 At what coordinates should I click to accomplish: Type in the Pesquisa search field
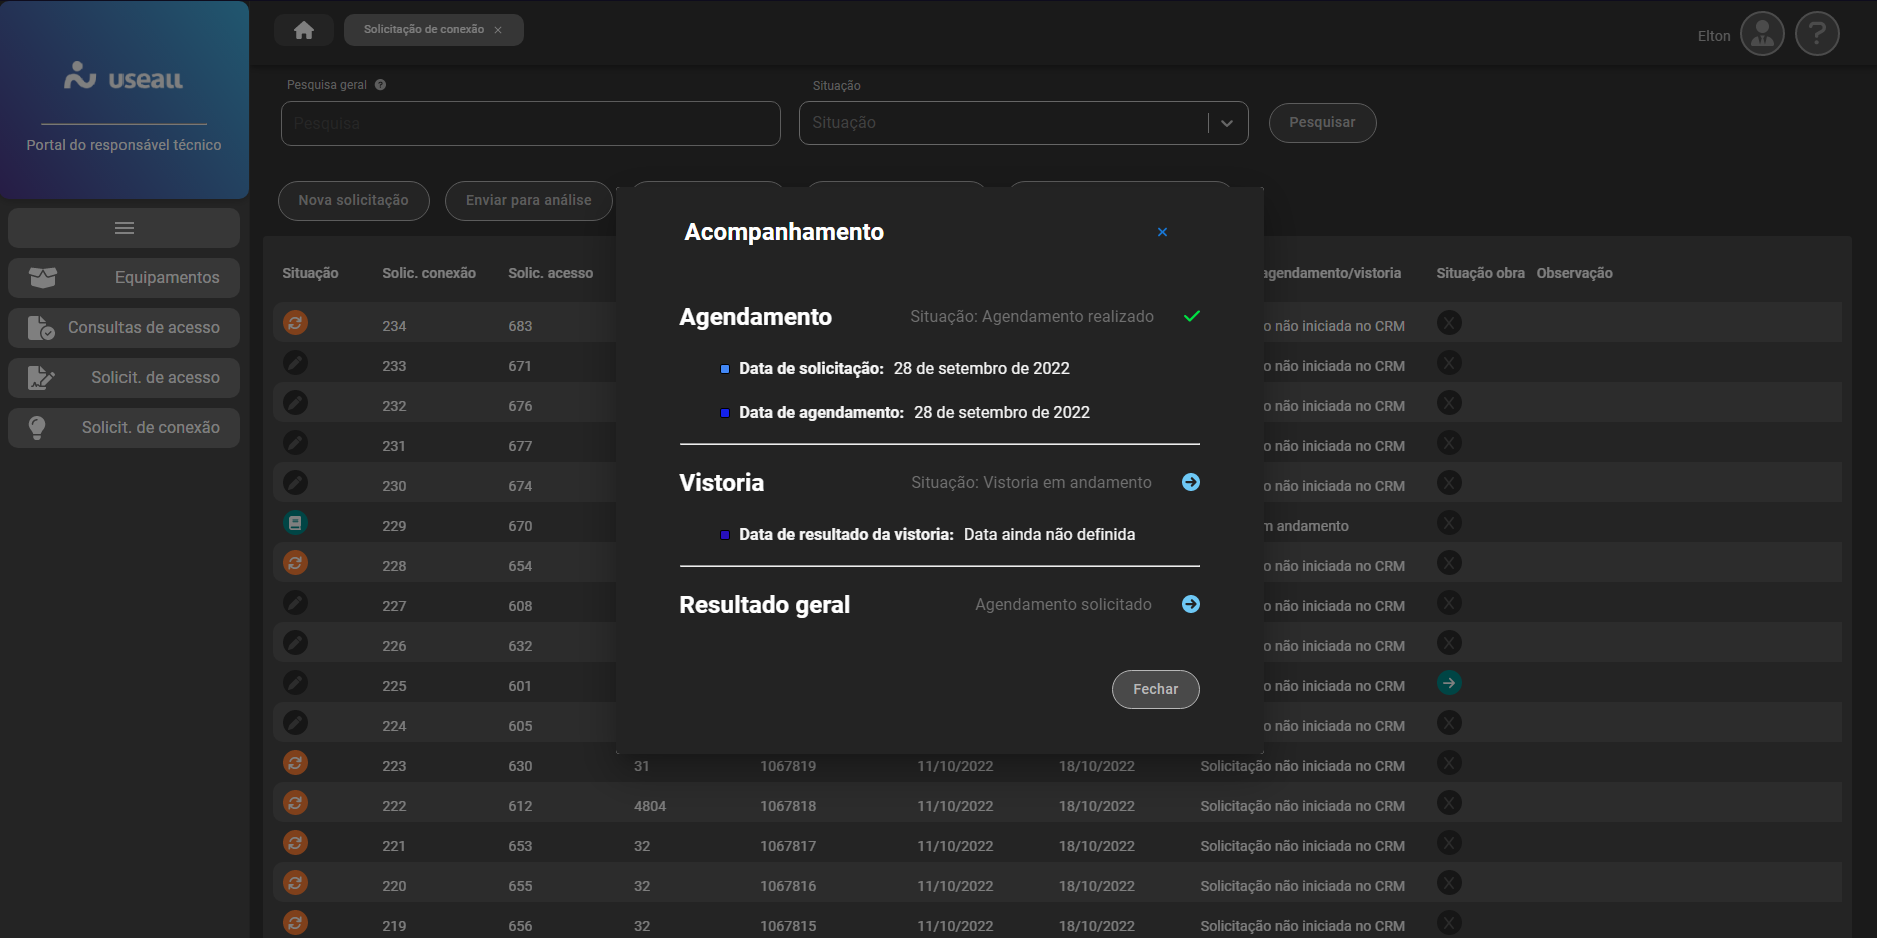click(530, 124)
